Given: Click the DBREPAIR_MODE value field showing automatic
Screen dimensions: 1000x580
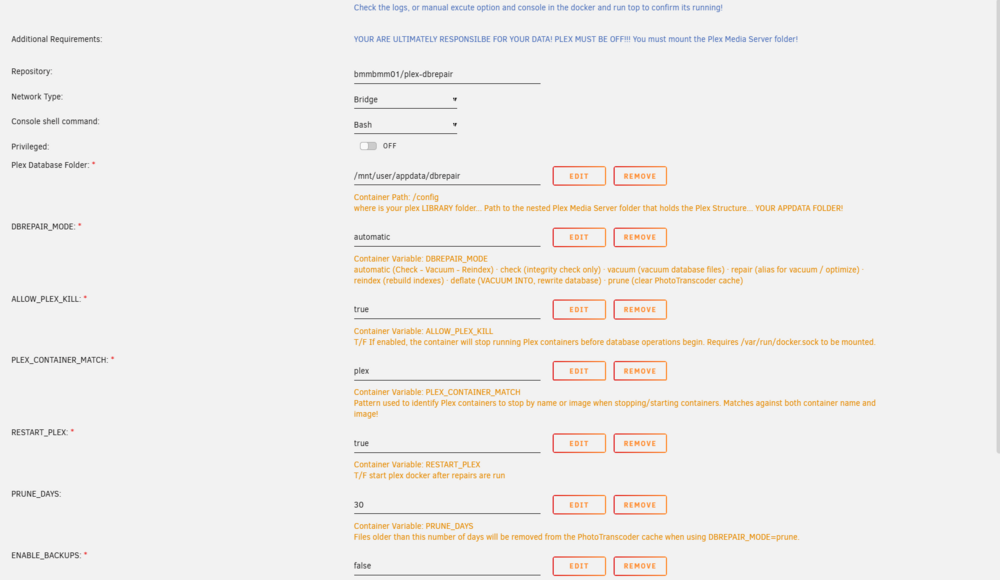Looking at the screenshot, I should point(446,237).
